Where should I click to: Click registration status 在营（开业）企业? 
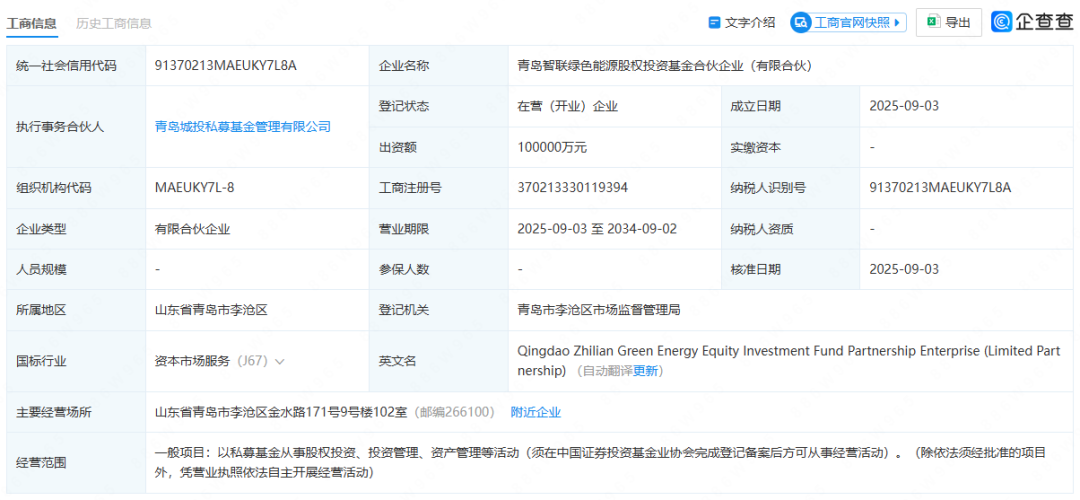[568, 107]
